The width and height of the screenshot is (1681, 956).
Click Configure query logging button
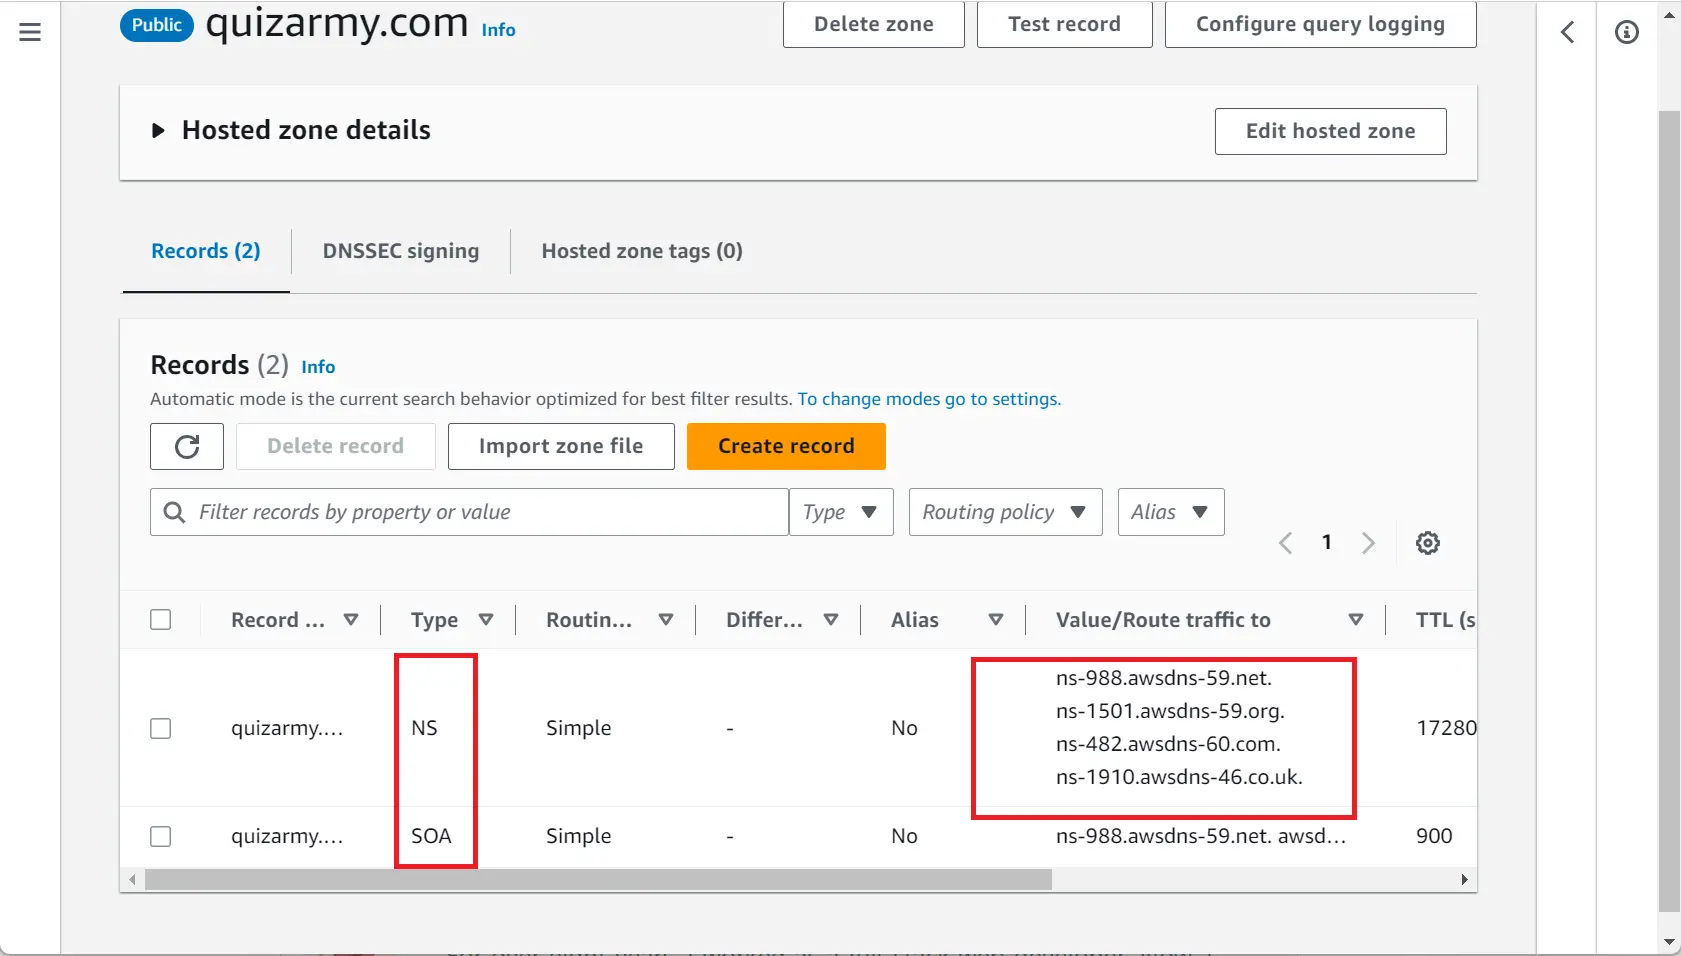pyautogui.click(x=1321, y=24)
